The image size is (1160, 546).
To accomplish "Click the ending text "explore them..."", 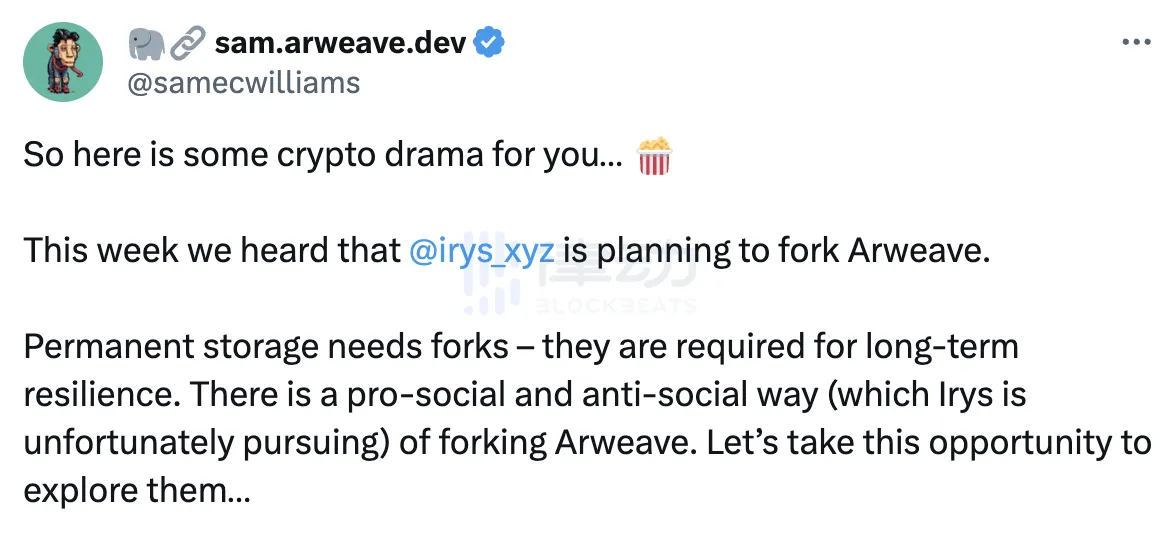I will [x=137, y=489].
